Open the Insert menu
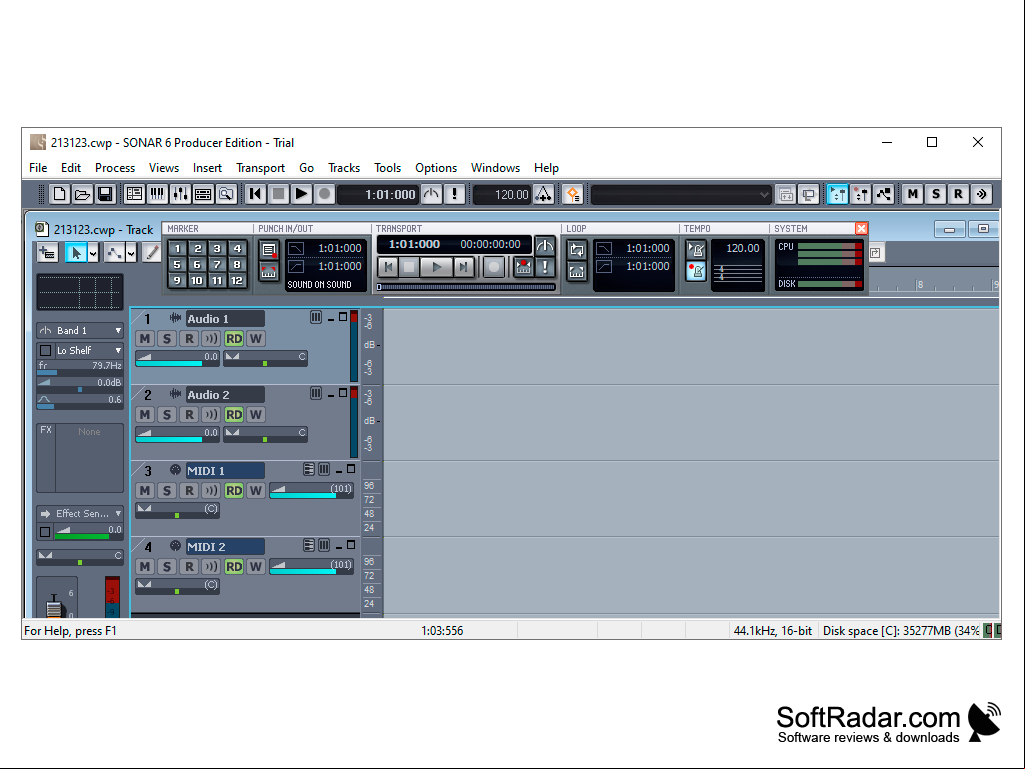The image size is (1025, 769). click(207, 168)
